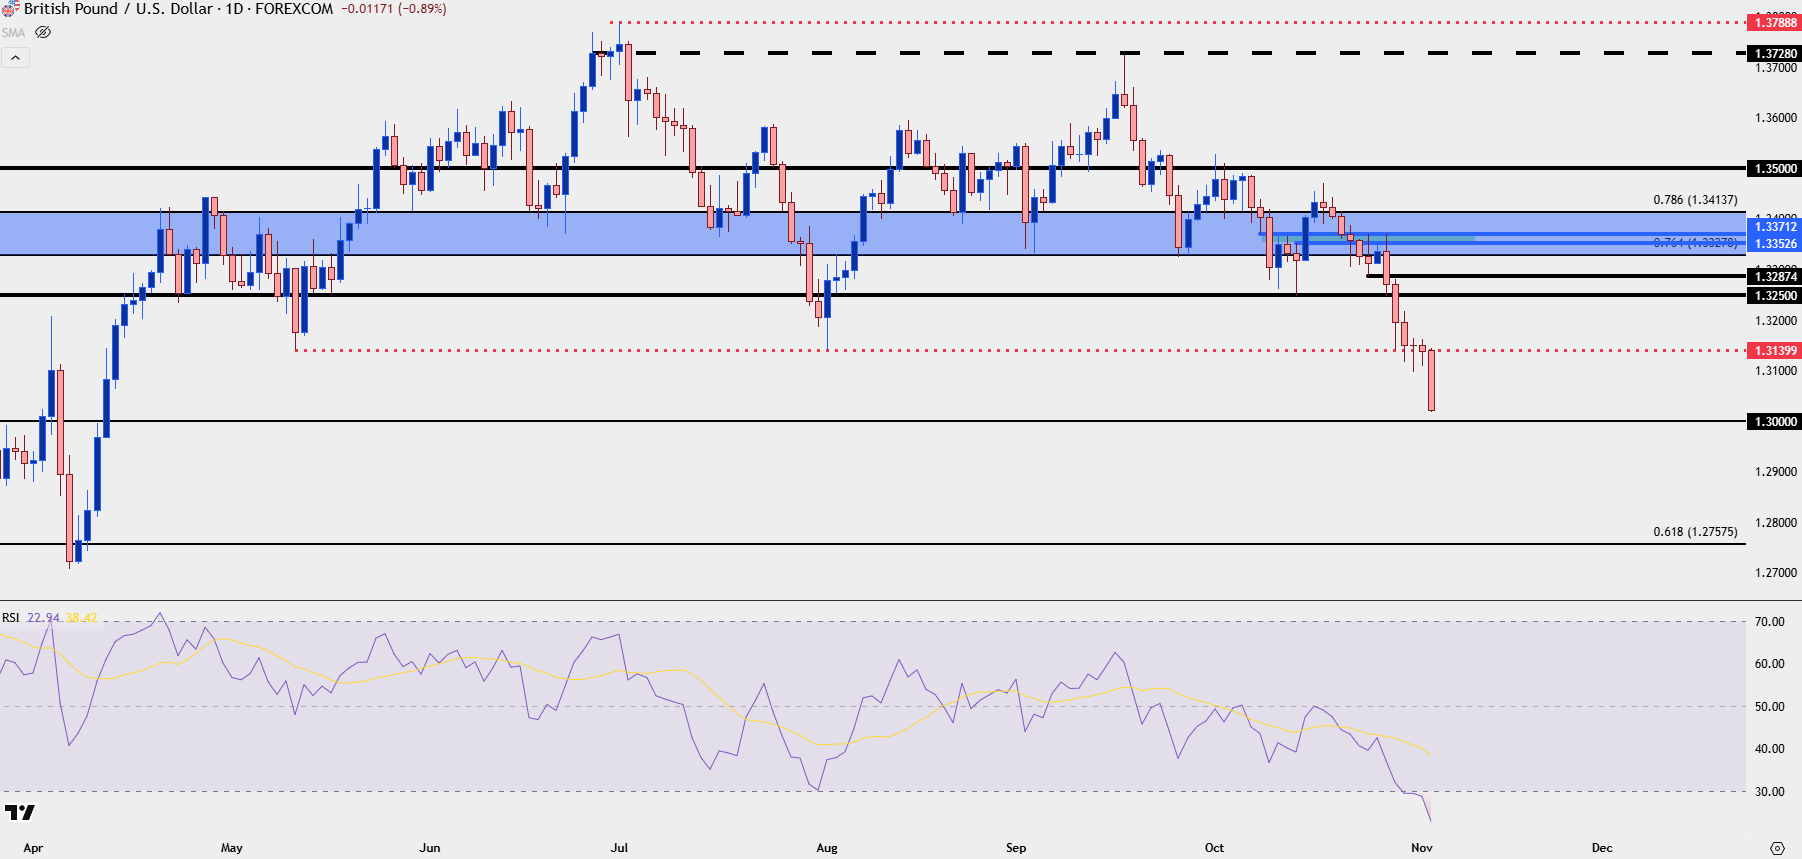
Task: Select the 0.618 (1.27575) Fibonacci label
Action: [1695, 532]
